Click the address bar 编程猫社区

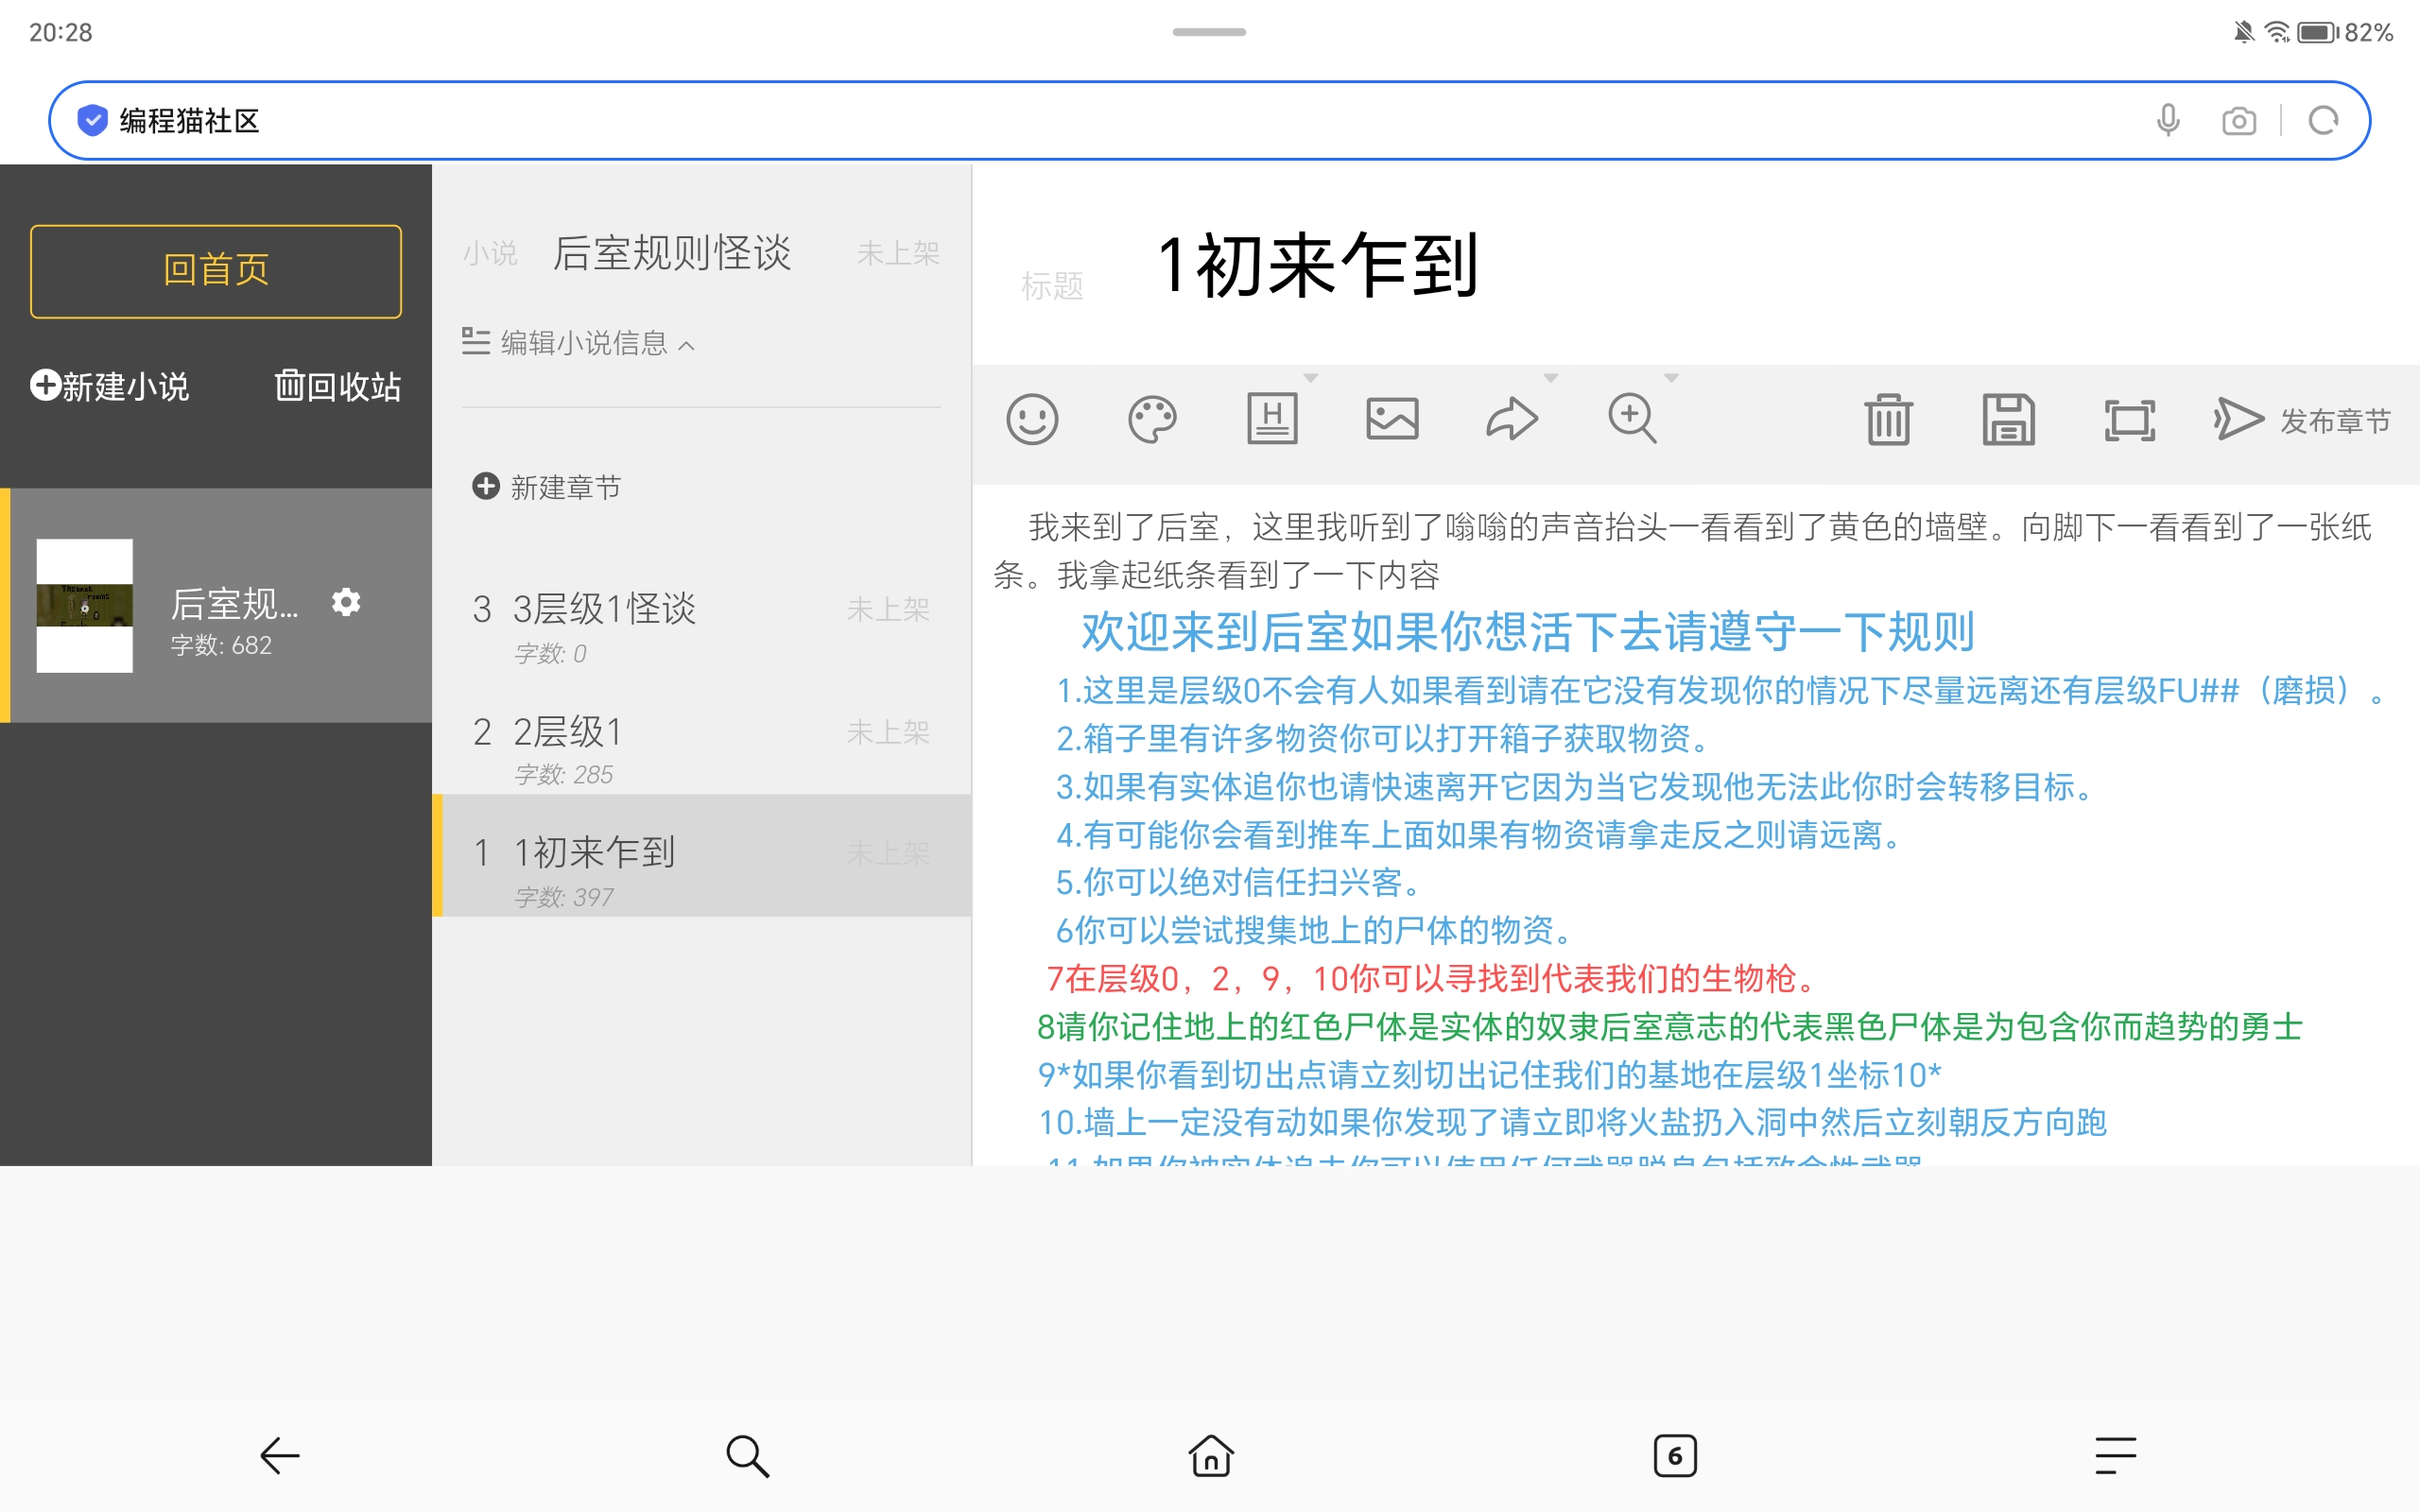1209,120
